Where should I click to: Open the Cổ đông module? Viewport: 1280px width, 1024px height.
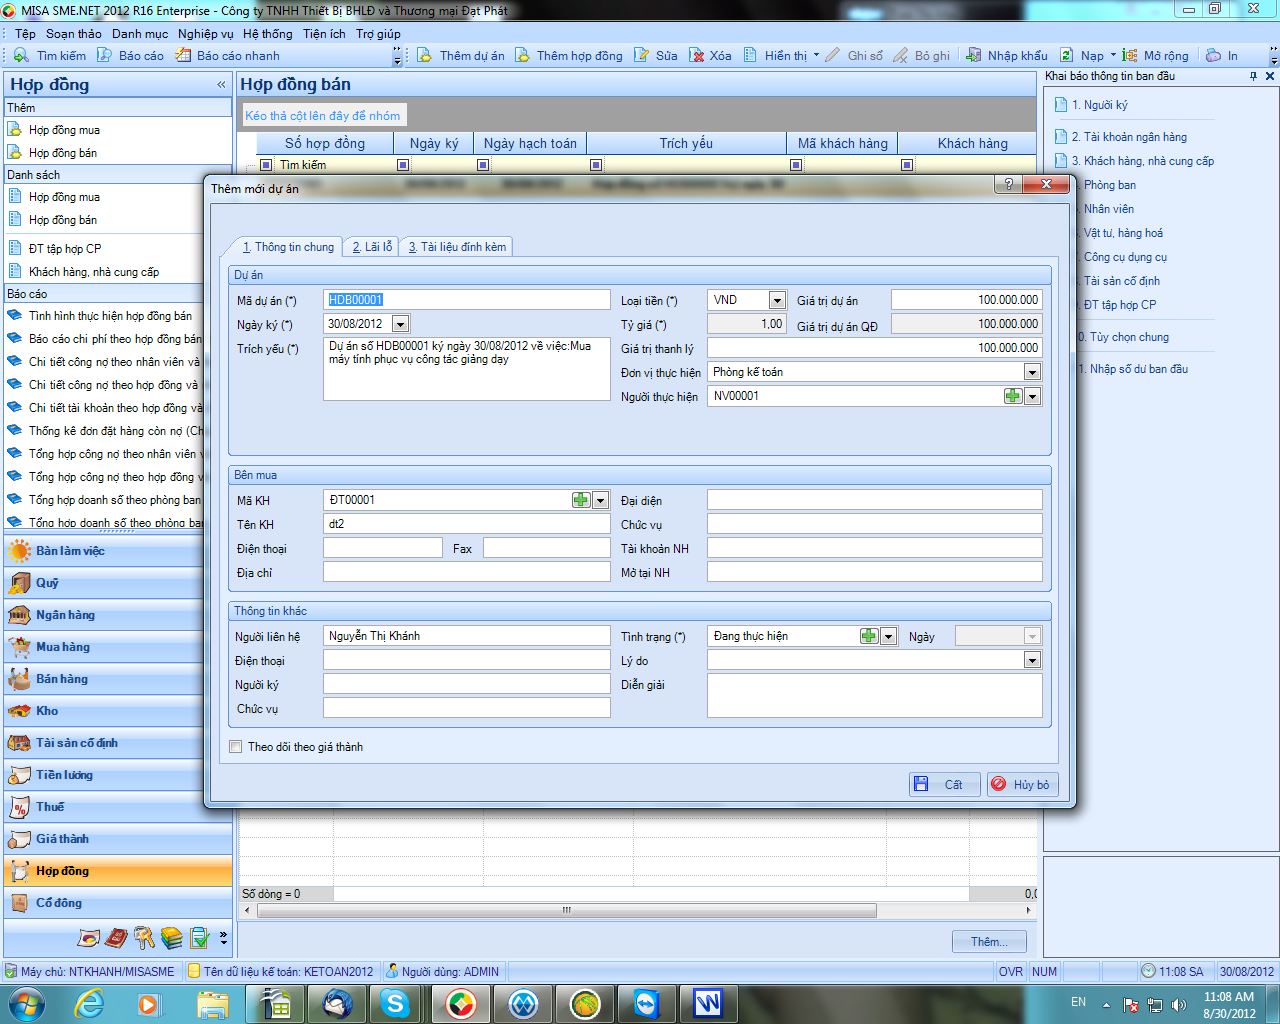pos(118,903)
